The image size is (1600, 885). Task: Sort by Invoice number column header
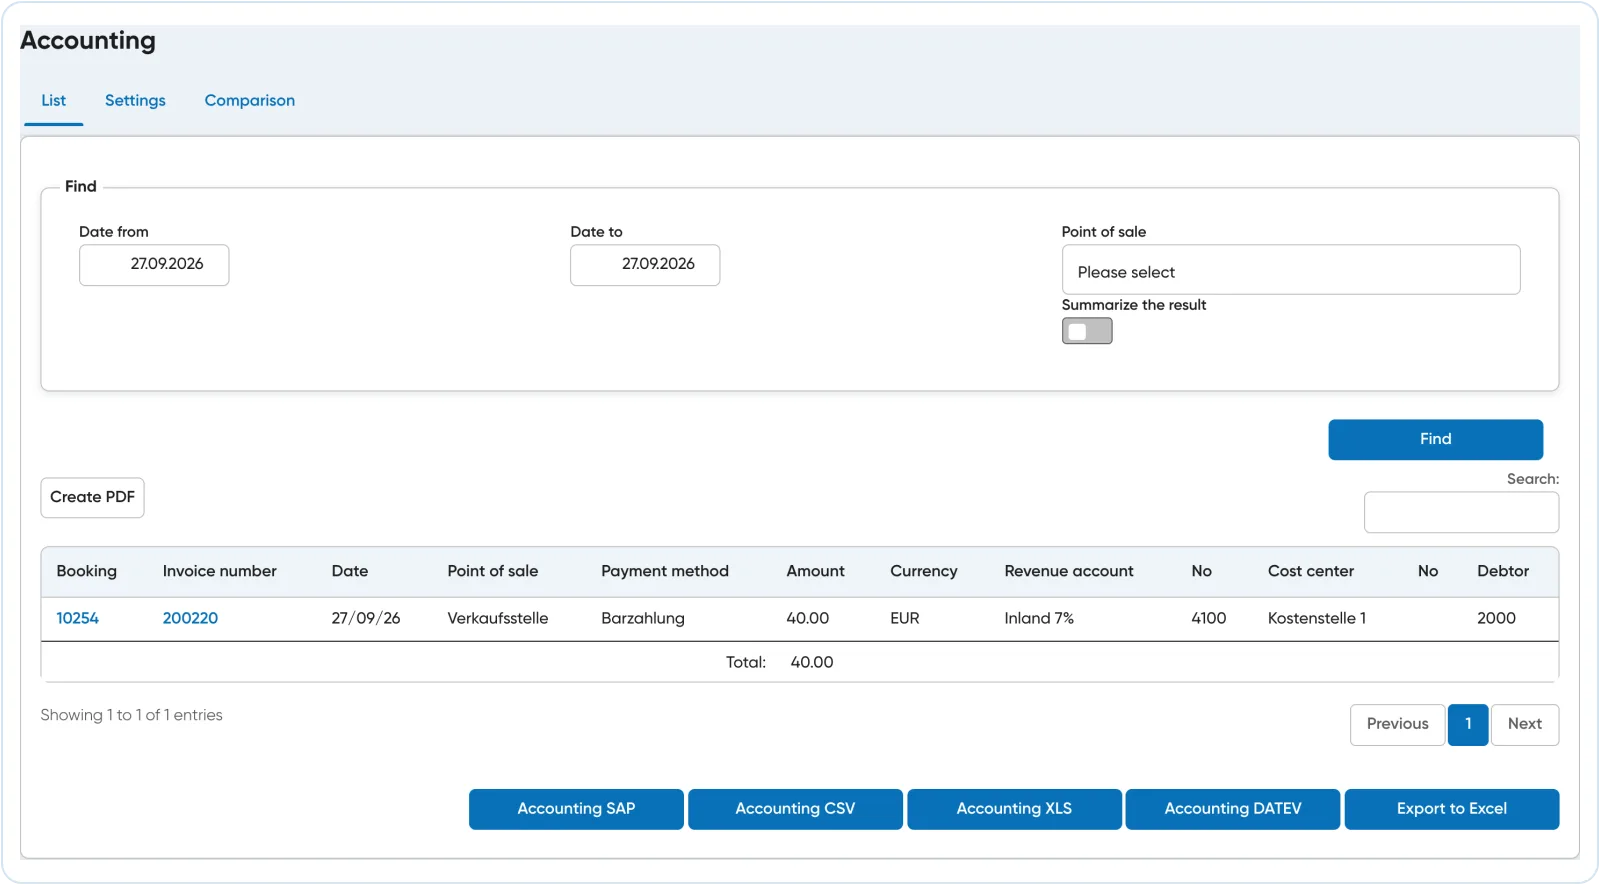(220, 572)
